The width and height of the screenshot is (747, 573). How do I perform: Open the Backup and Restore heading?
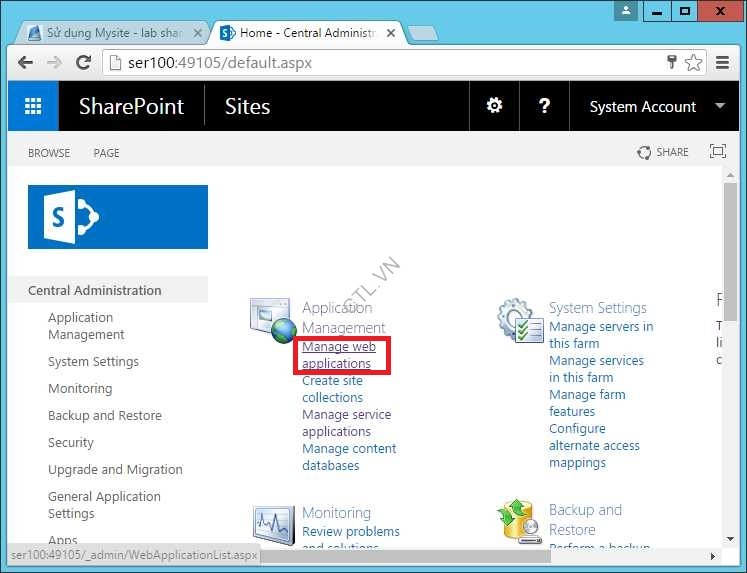coord(585,520)
